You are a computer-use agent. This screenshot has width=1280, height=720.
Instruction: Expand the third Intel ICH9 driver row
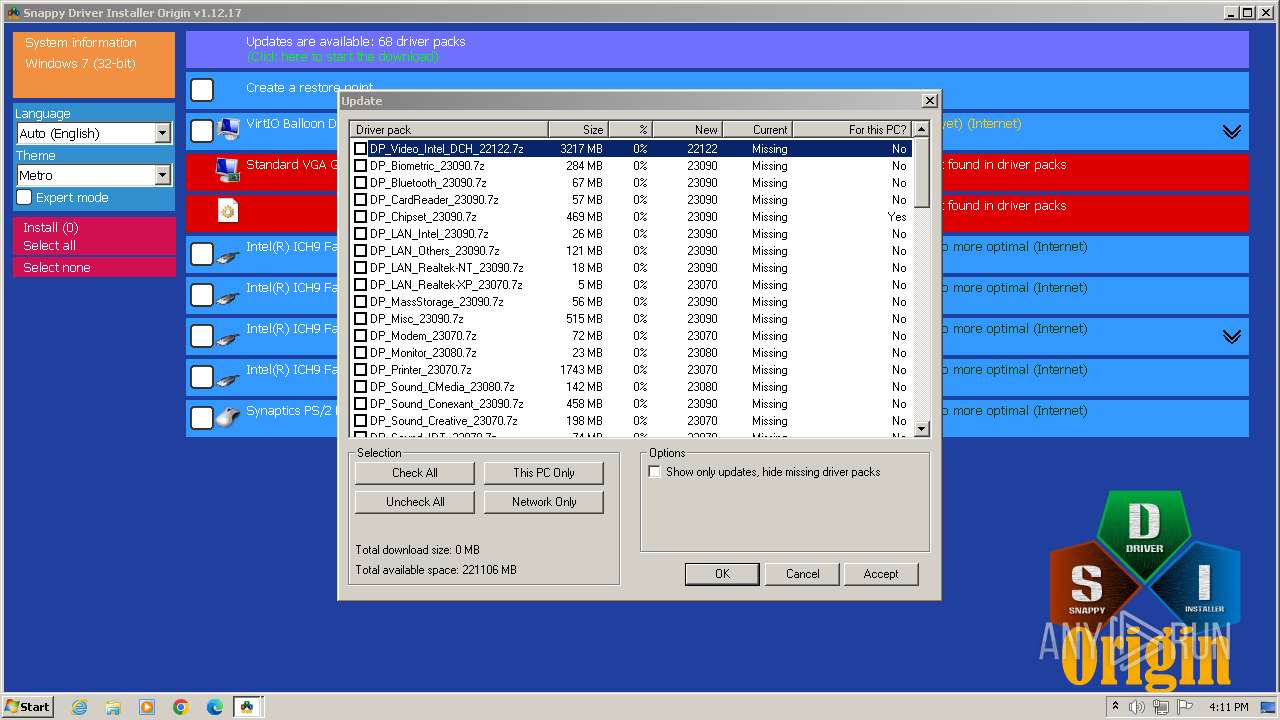pos(1232,337)
